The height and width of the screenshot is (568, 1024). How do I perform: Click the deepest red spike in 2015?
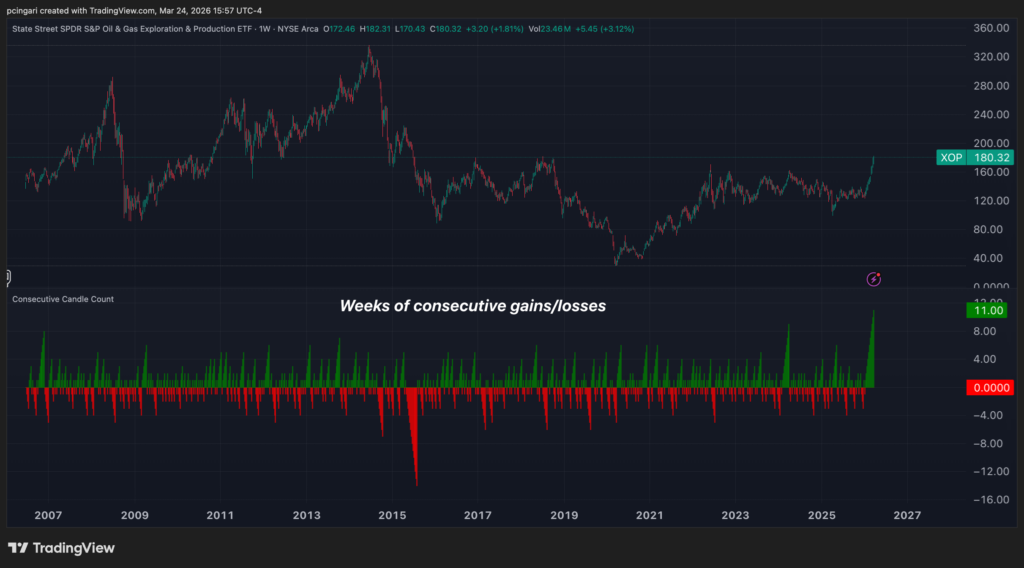[416, 478]
